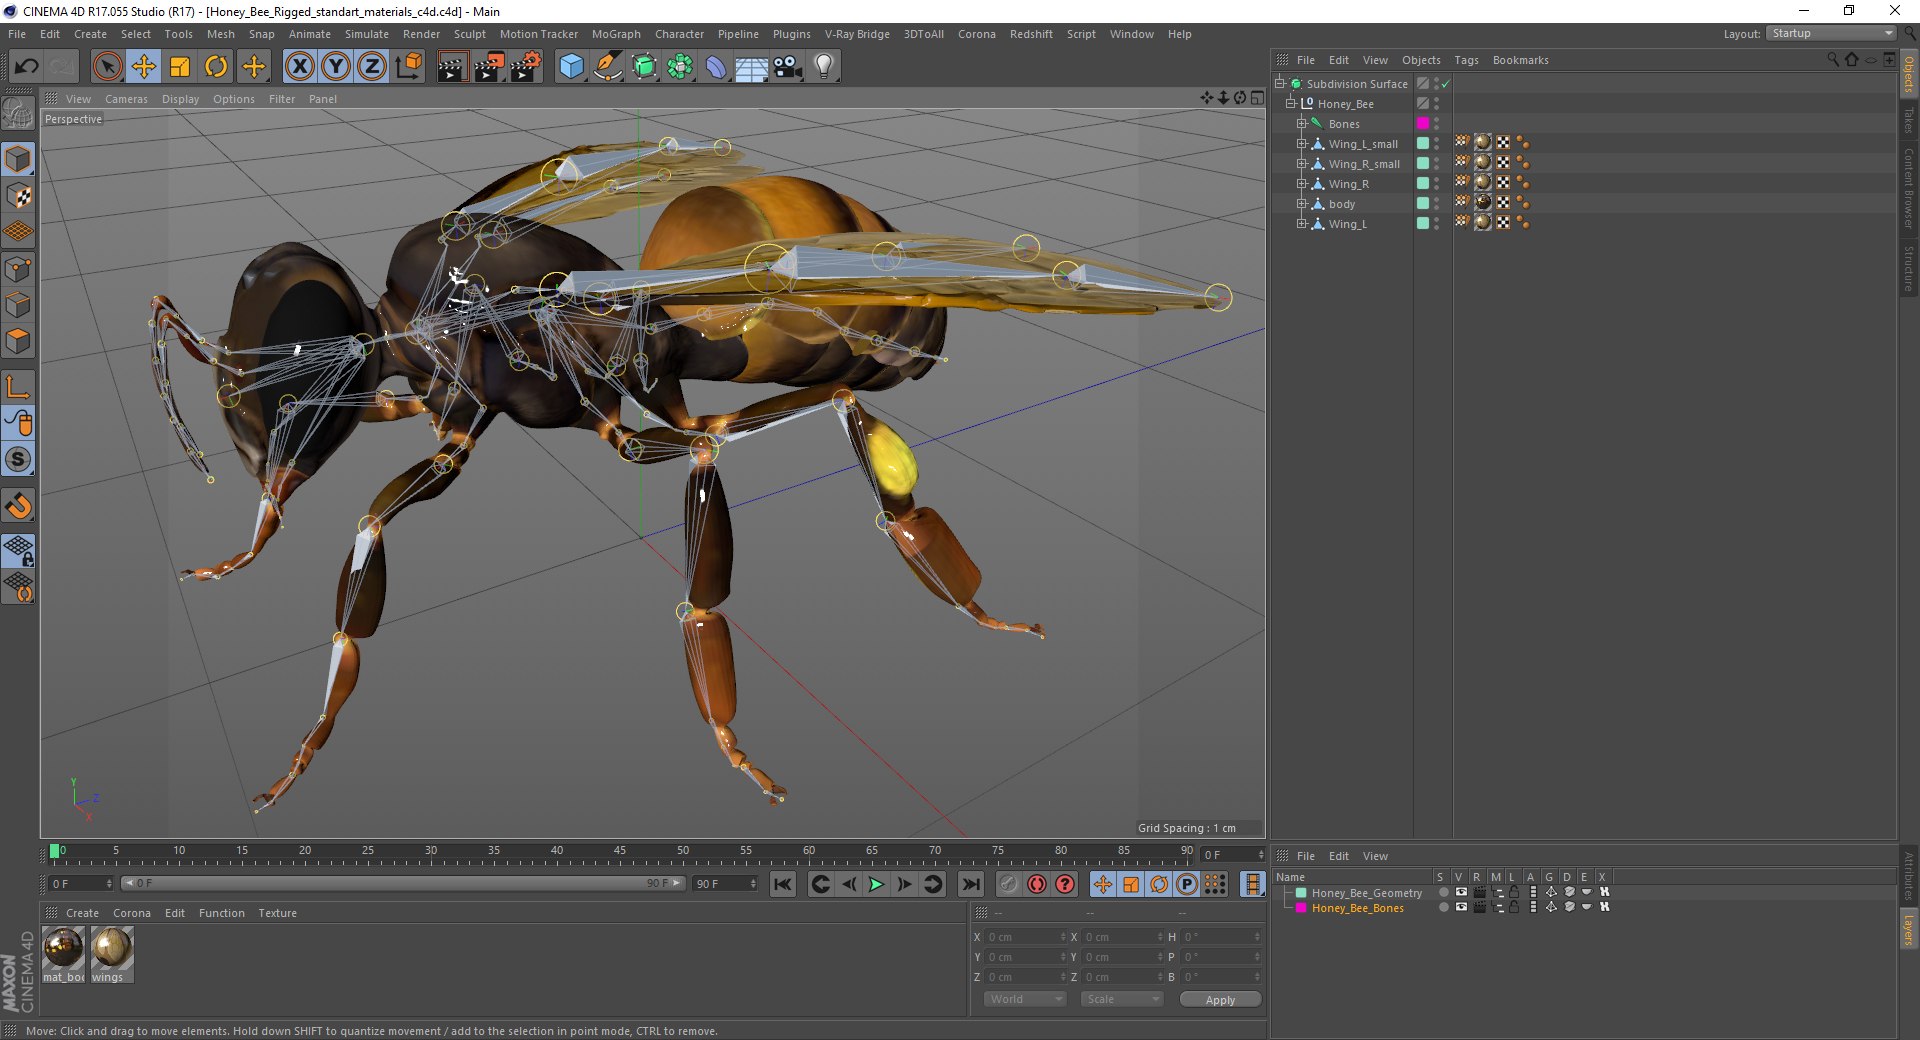The width and height of the screenshot is (1920, 1040).
Task: Open viewport Cameras menu
Action: [126, 99]
